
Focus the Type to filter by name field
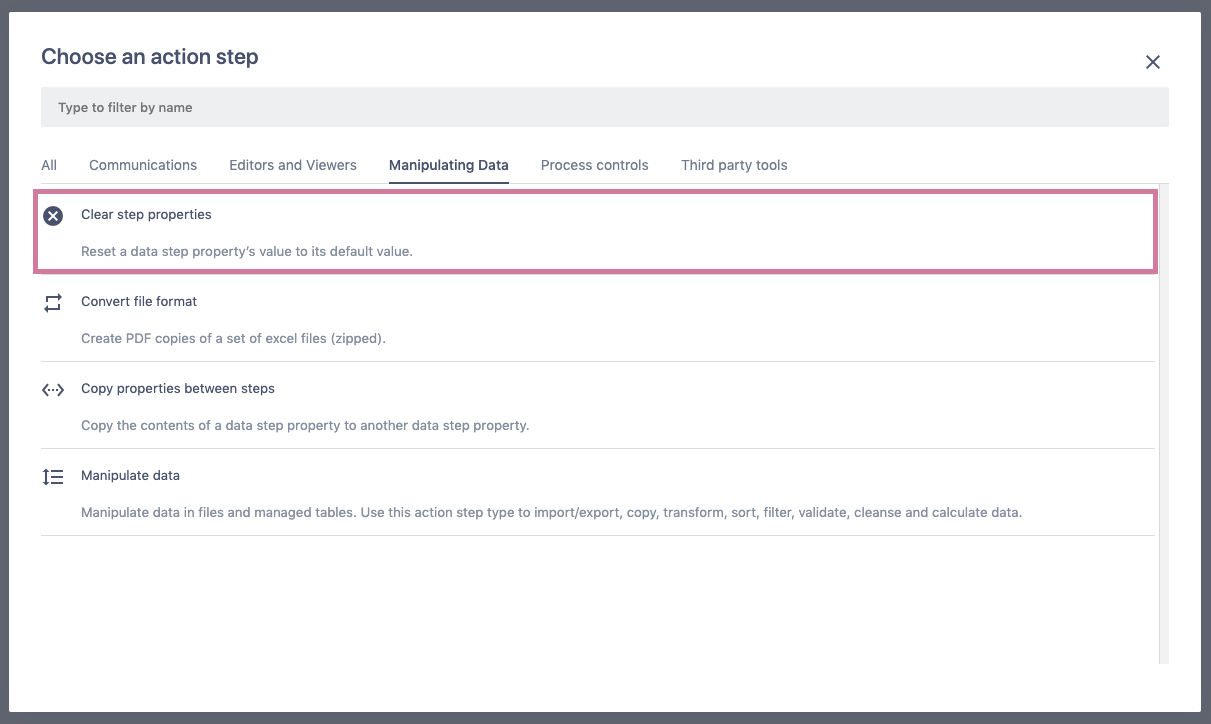point(604,107)
